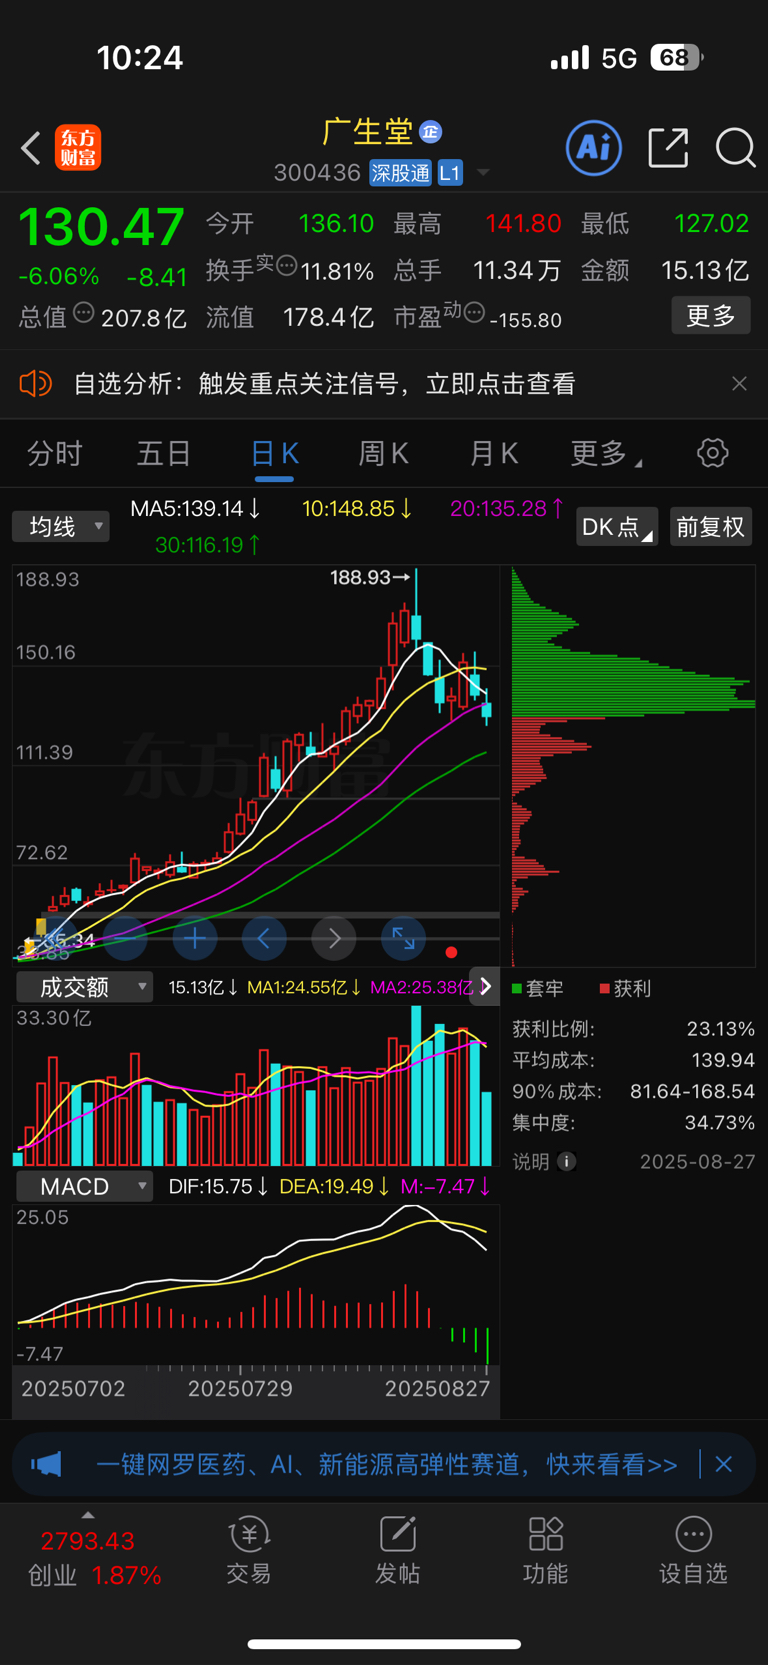Switch to 周K tab

[384, 454]
